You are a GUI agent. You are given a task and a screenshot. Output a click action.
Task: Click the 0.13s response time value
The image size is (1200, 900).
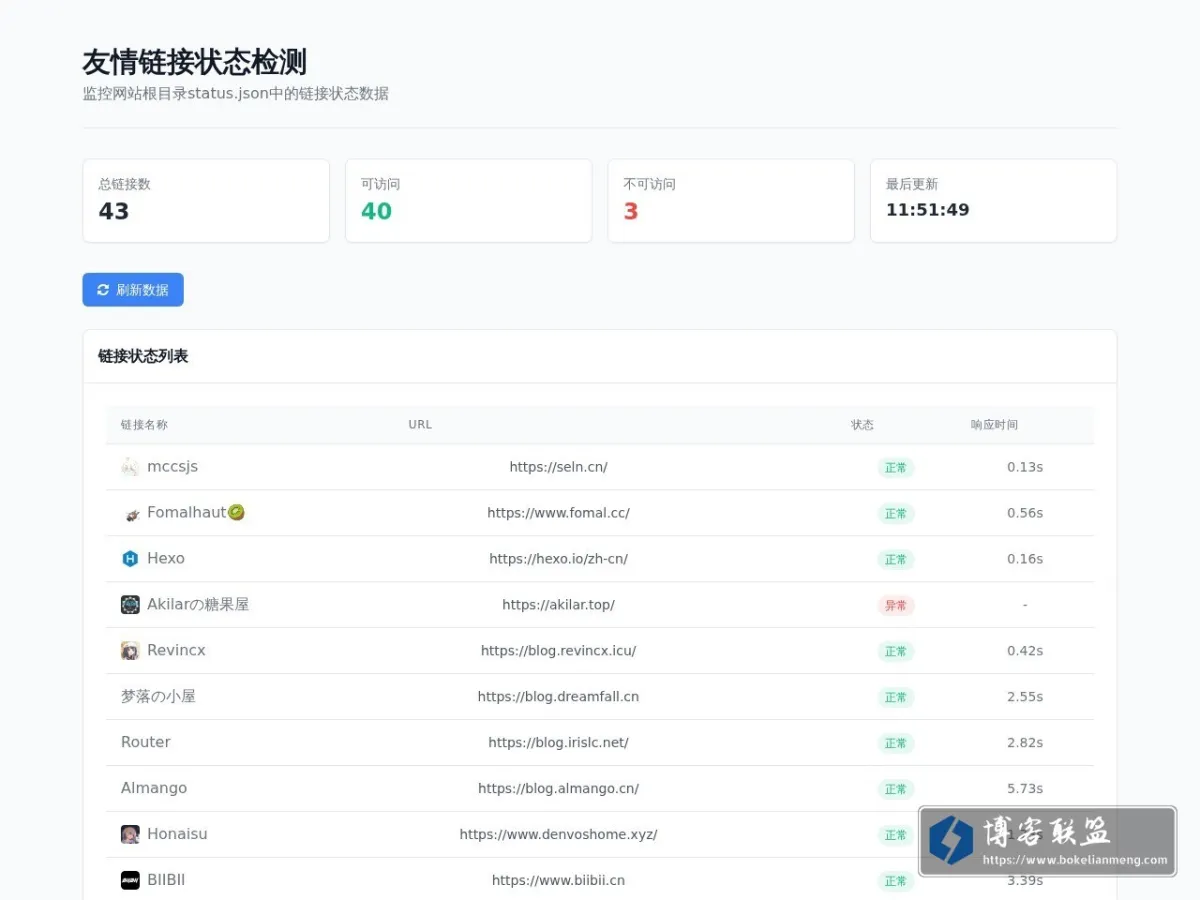[x=1025, y=467]
